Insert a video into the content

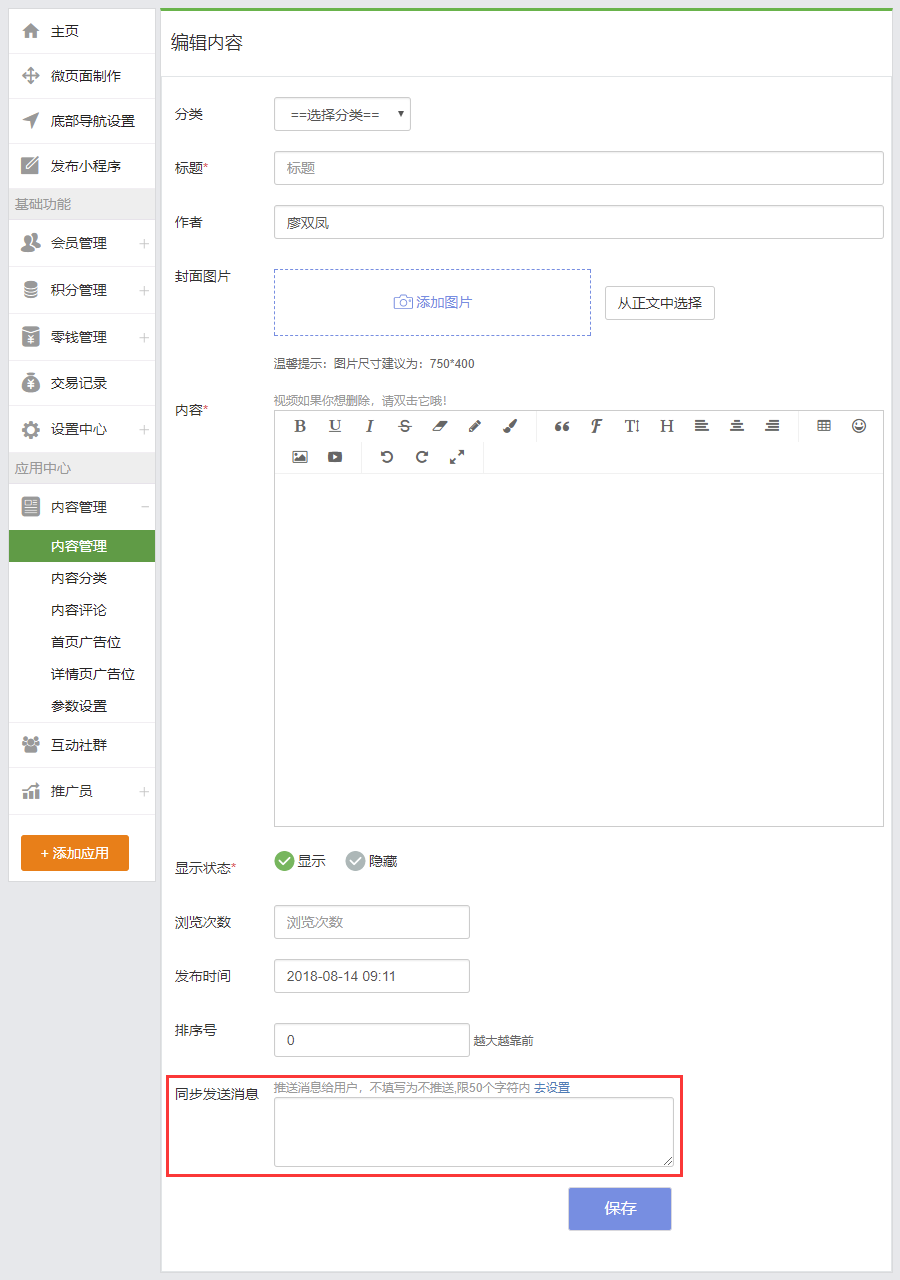point(335,457)
